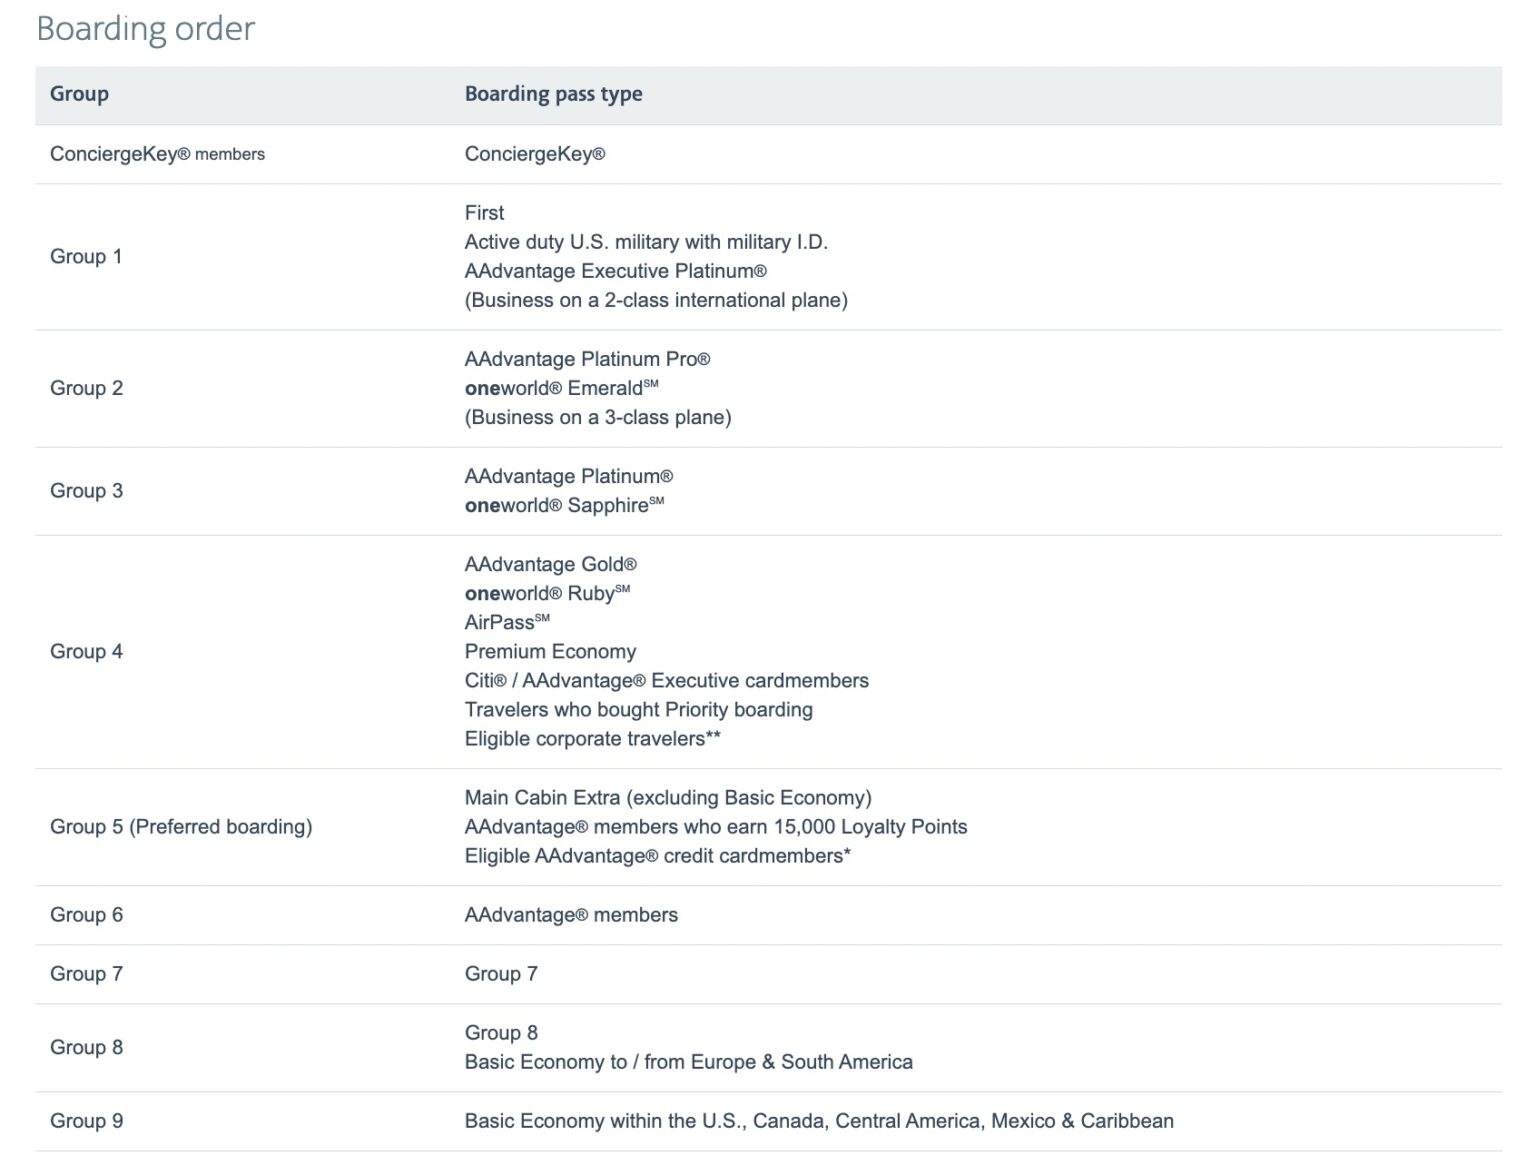This screenshot has width=1536, height=1175.
Task: Click the "Group 1" row label
Action: pyautogui.click(x=86, y=256)
